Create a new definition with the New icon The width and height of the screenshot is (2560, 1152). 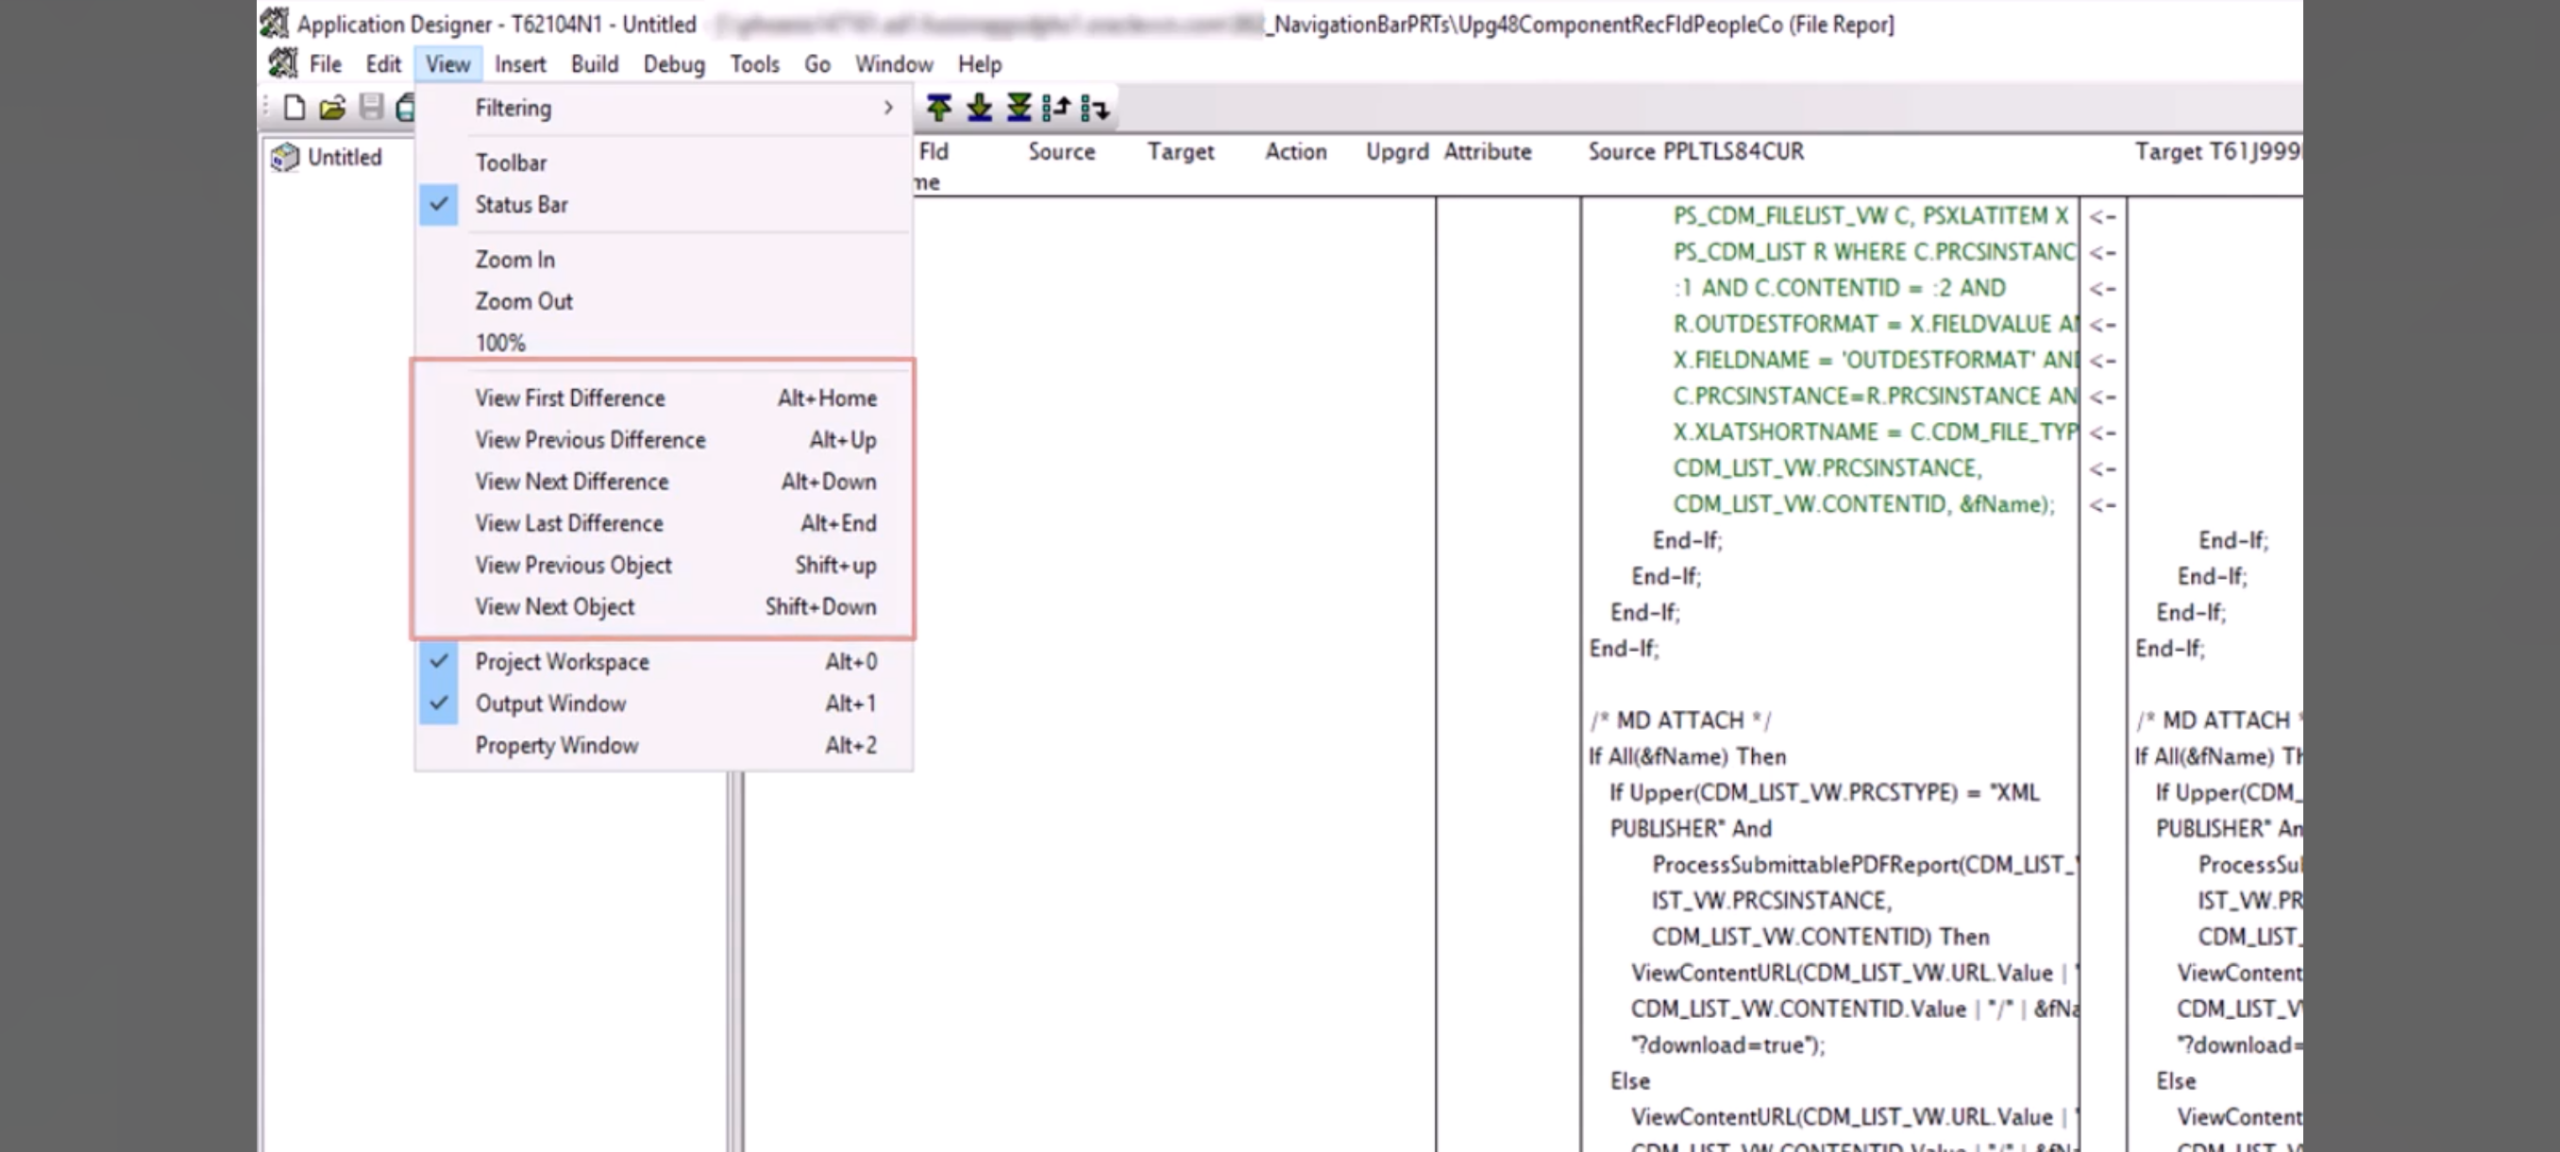click(293, 108)
